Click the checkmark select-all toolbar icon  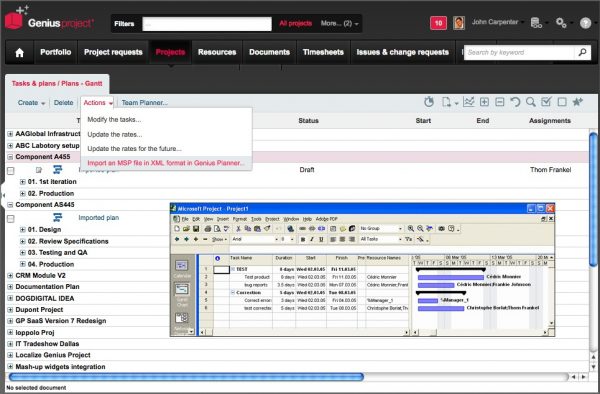pos(546,102)
